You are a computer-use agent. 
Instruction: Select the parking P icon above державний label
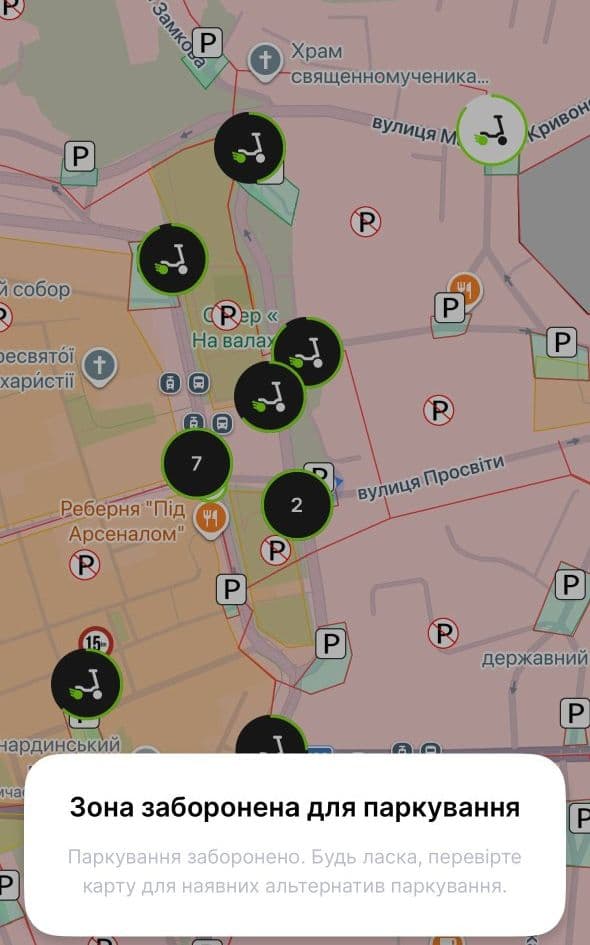(570, 585)
